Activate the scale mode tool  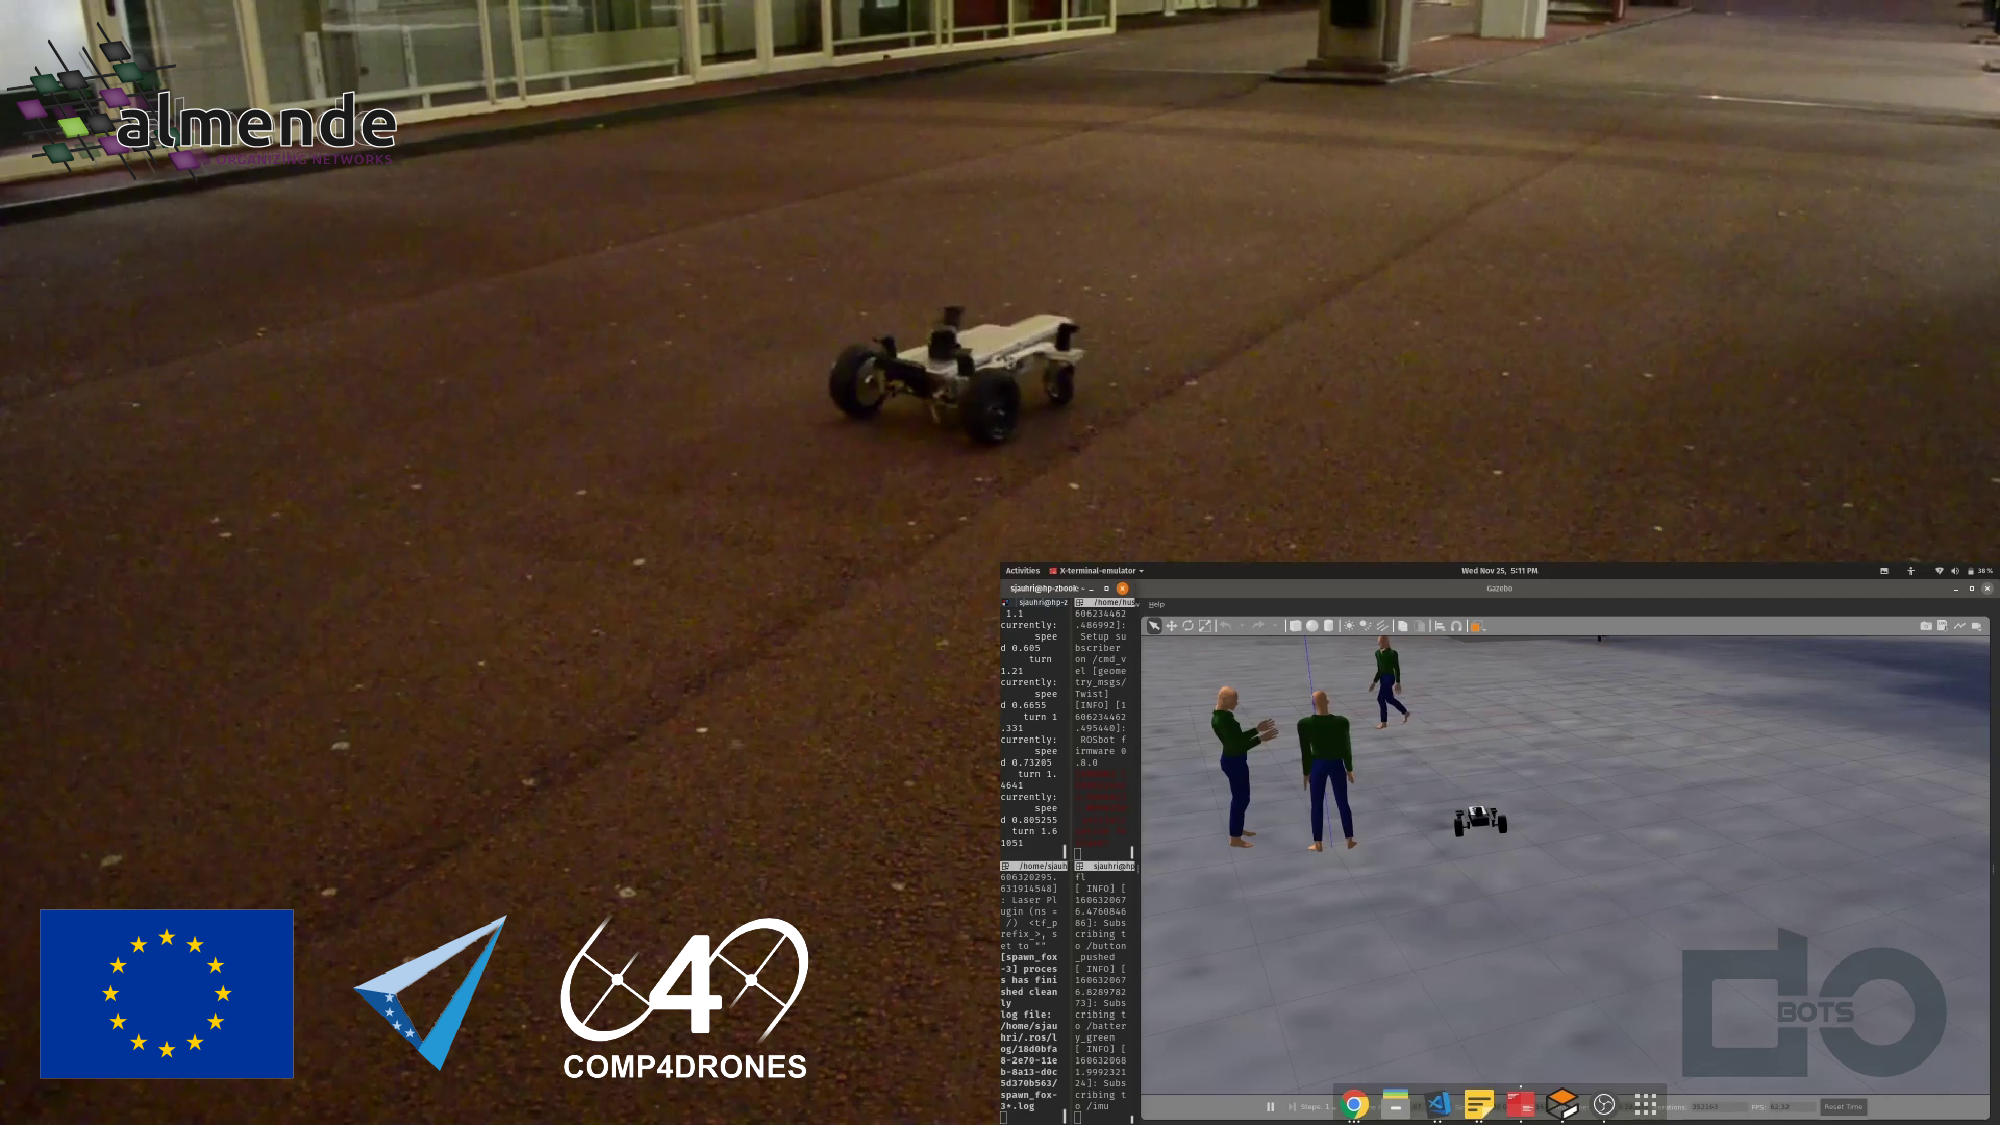1205,626
